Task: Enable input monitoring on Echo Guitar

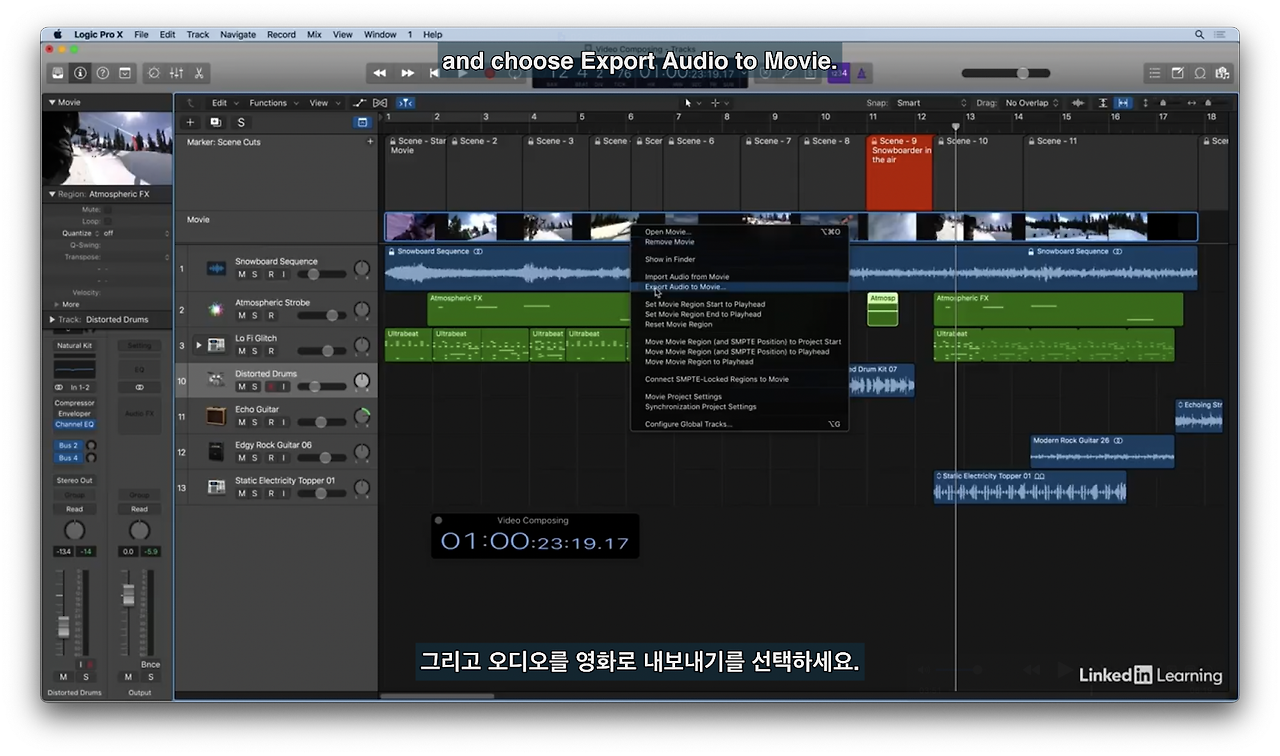Action: point(283,422)
